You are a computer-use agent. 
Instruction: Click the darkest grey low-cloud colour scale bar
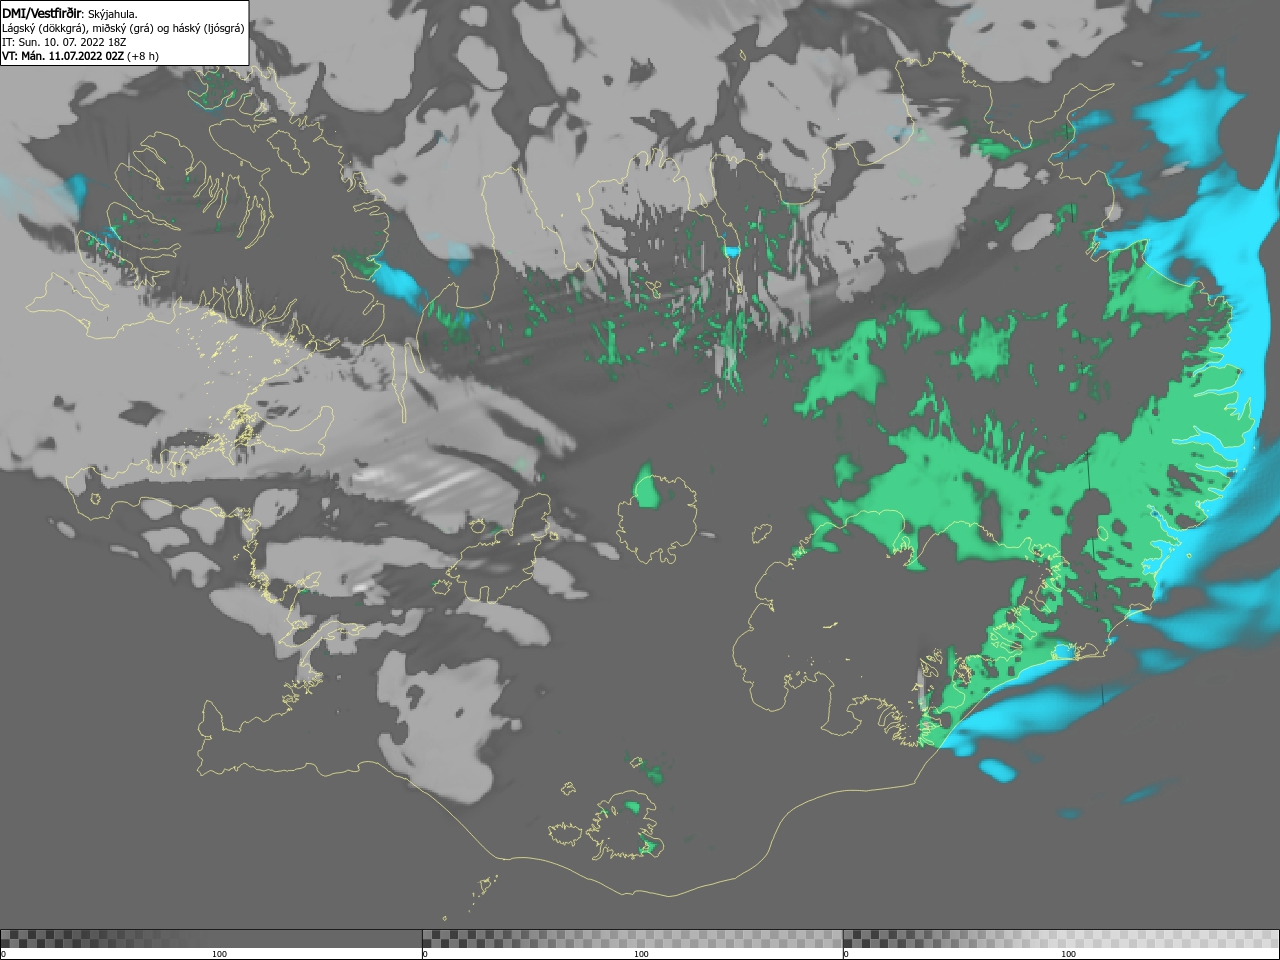[211, 939]
